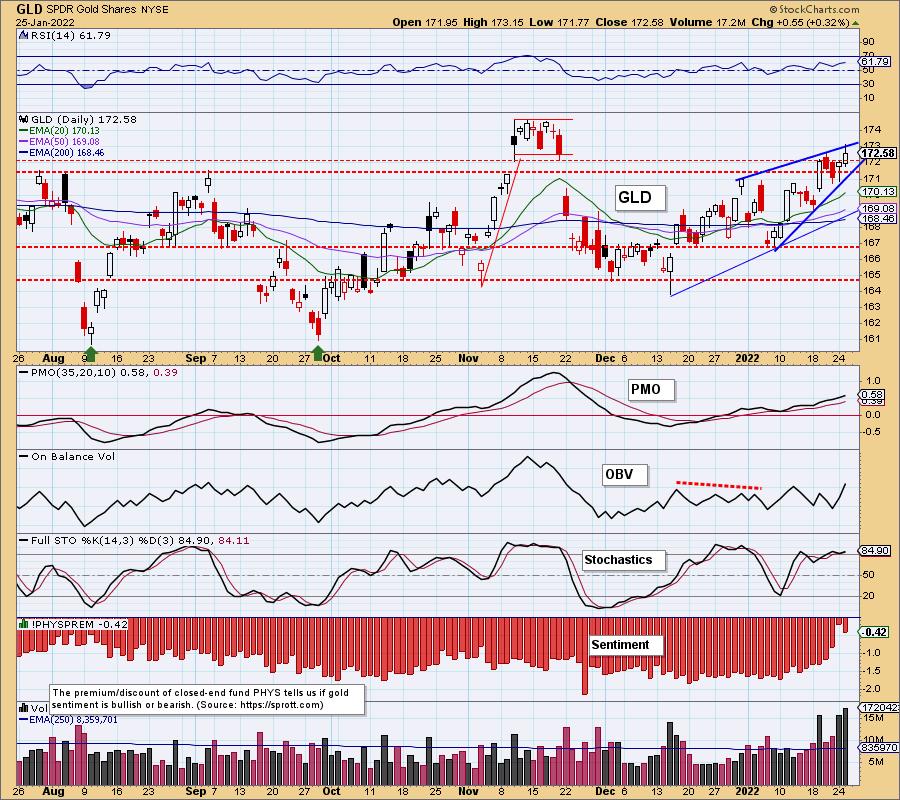This screenshot has width=900, height=800.
Task: Click the Volume 17.2M header value
Action: [707, 22]
